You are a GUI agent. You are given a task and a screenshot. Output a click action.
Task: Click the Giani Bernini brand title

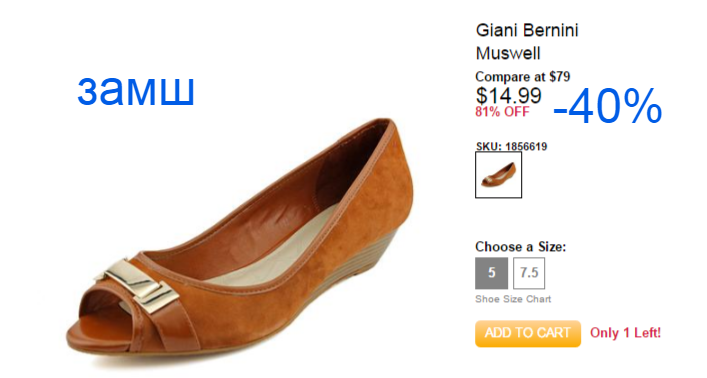click(x=527, y=31)
